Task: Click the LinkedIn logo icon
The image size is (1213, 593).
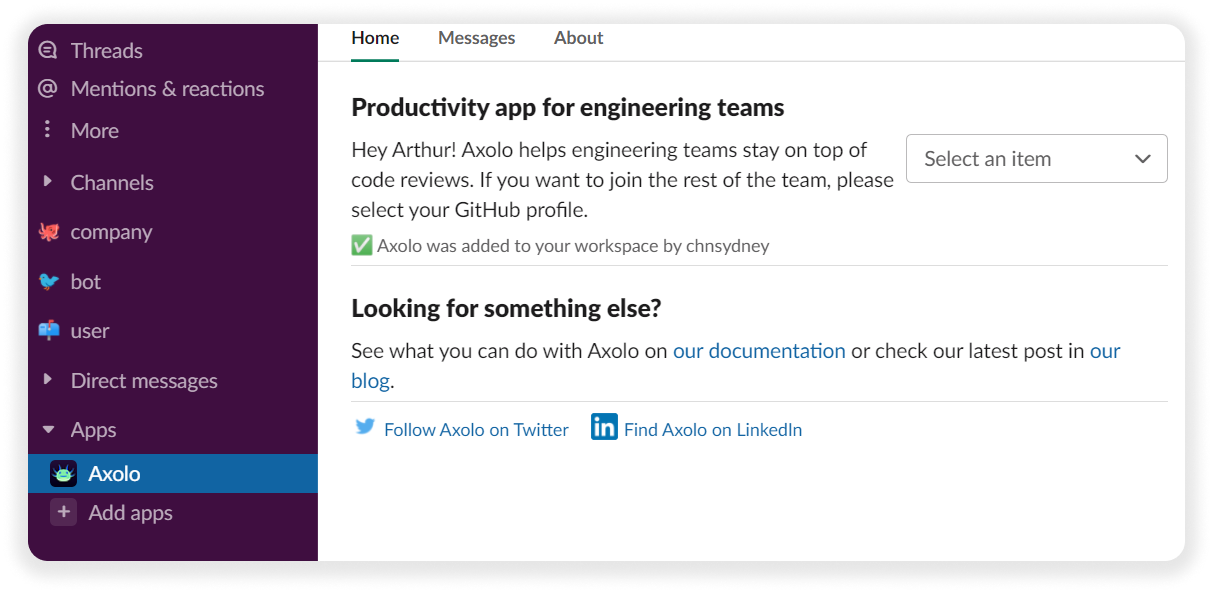Action: 604,427
